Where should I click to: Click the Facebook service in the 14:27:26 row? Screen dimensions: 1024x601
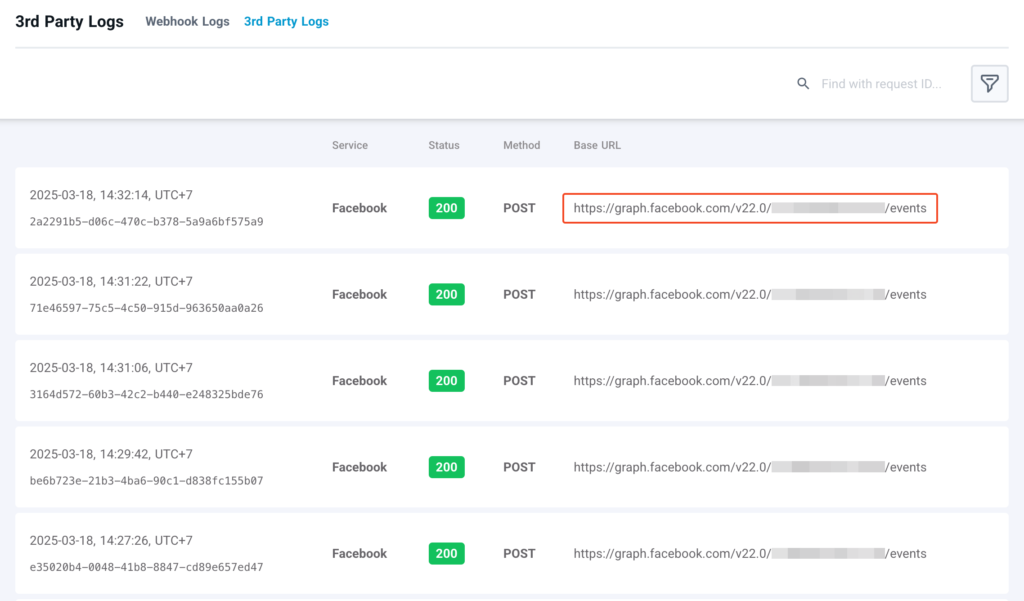pos(359,553)
